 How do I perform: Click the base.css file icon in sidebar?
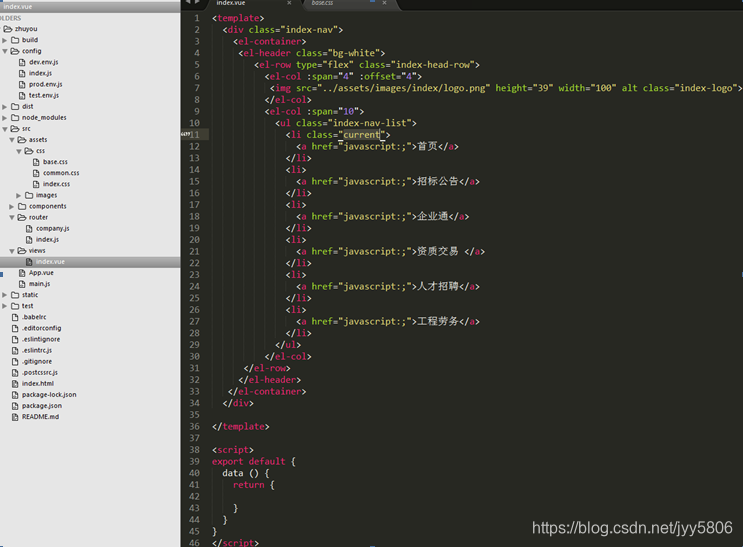(x=36, y=162)
